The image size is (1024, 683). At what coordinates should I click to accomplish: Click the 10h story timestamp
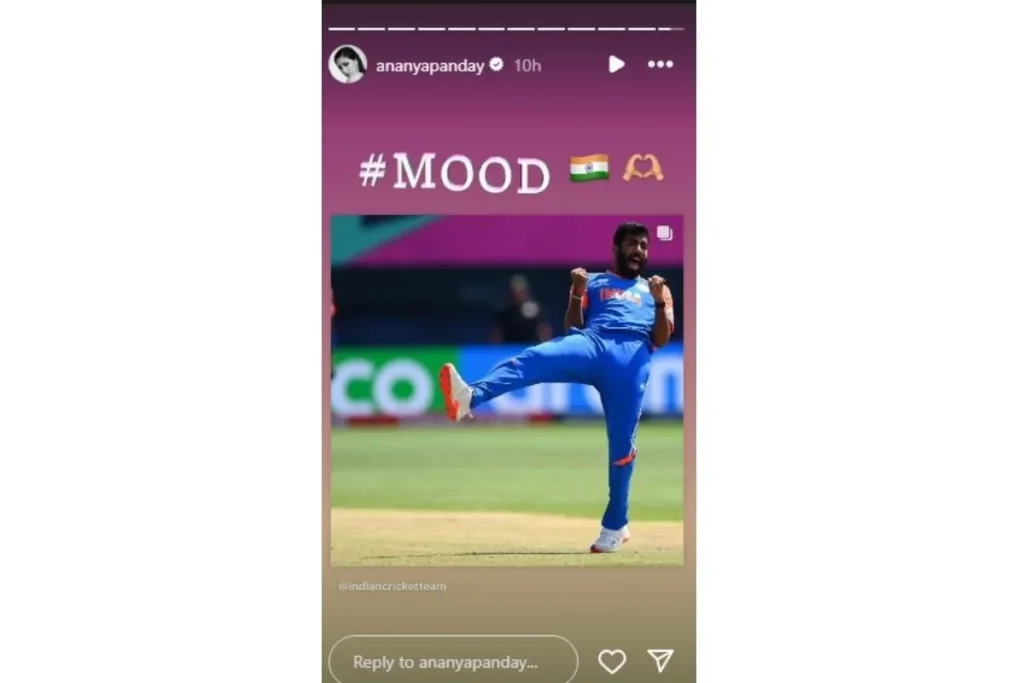click(x=527, y=65)
